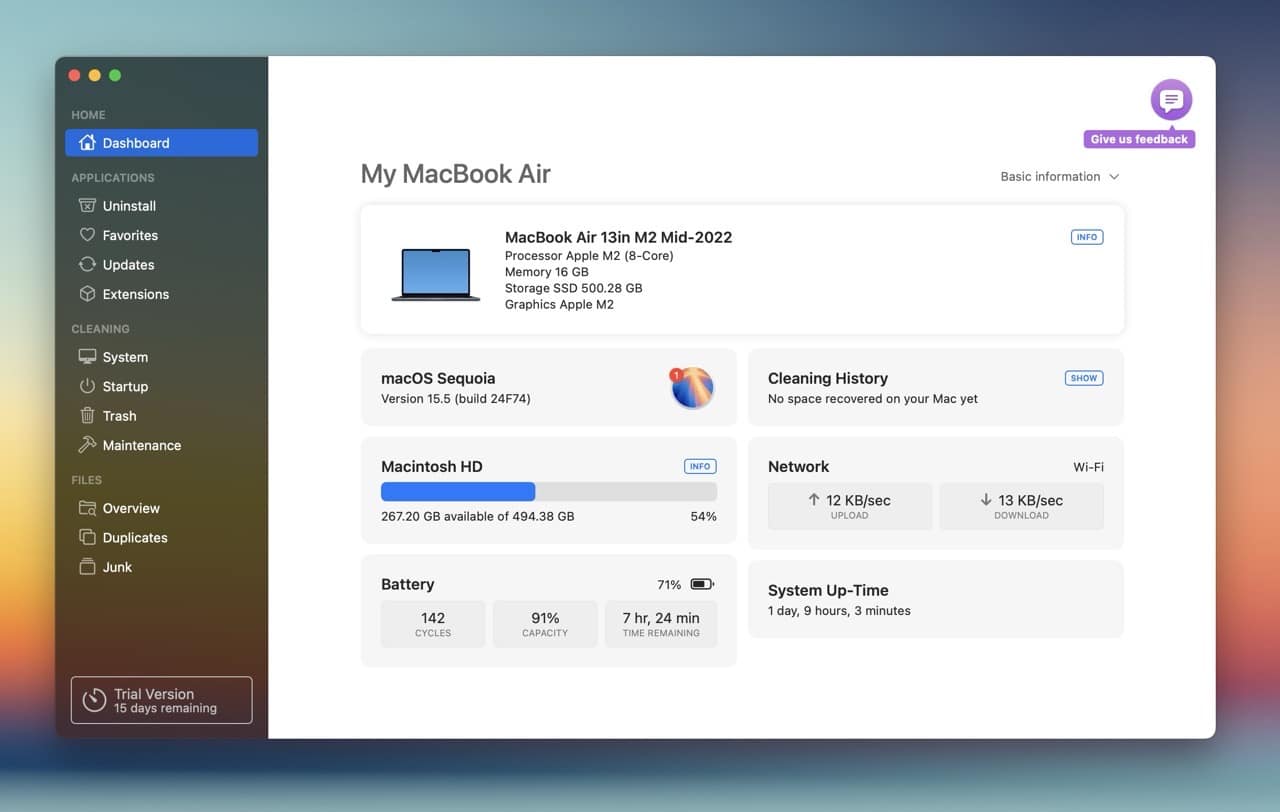Click the trial timer clock icon
This screenshot has height=812, width=1280.
click(94, 700)
